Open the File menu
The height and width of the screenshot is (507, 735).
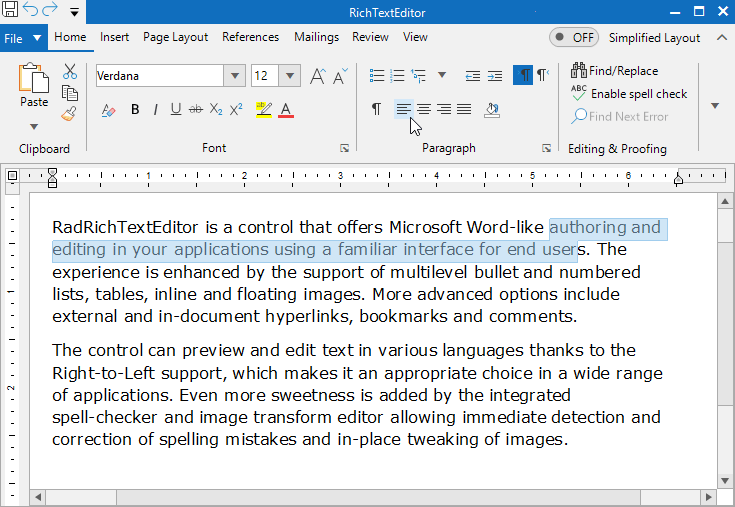23,38
